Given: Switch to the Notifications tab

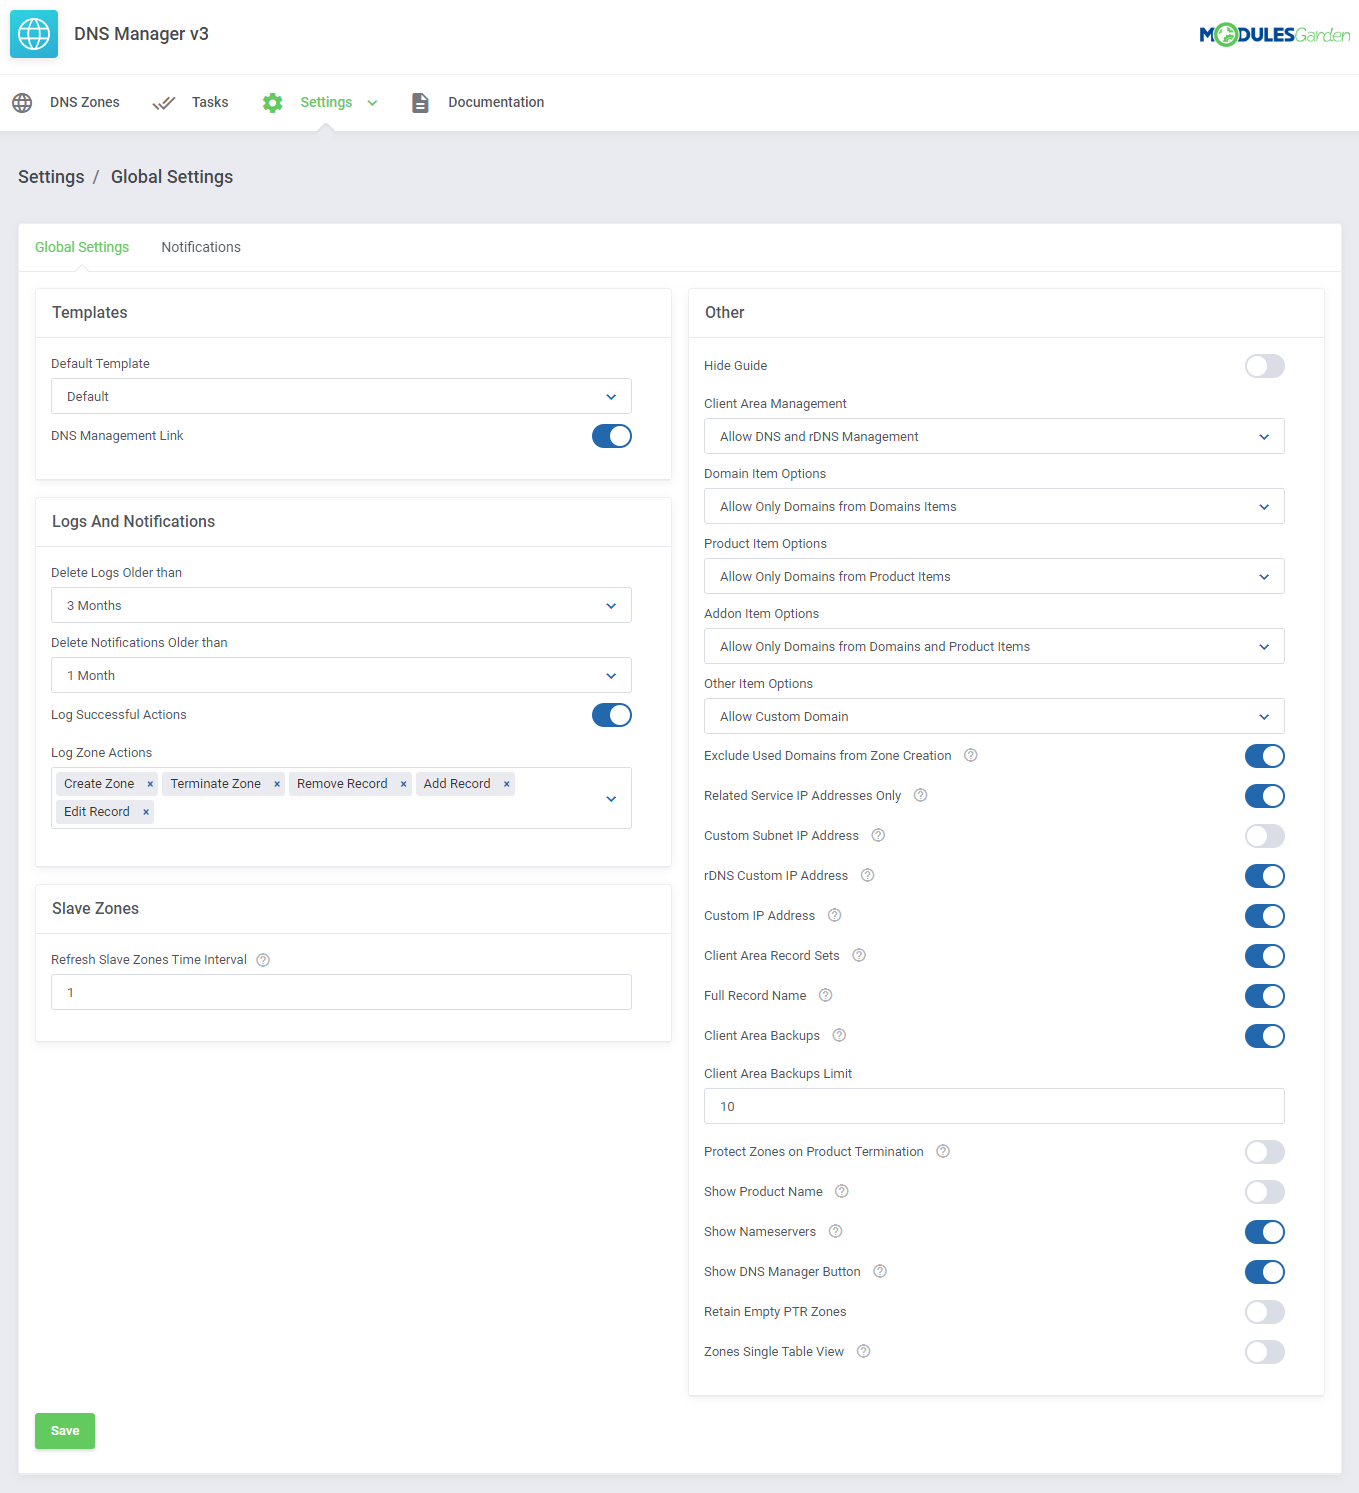Looking at the screenshot, I should click(201, 247).
